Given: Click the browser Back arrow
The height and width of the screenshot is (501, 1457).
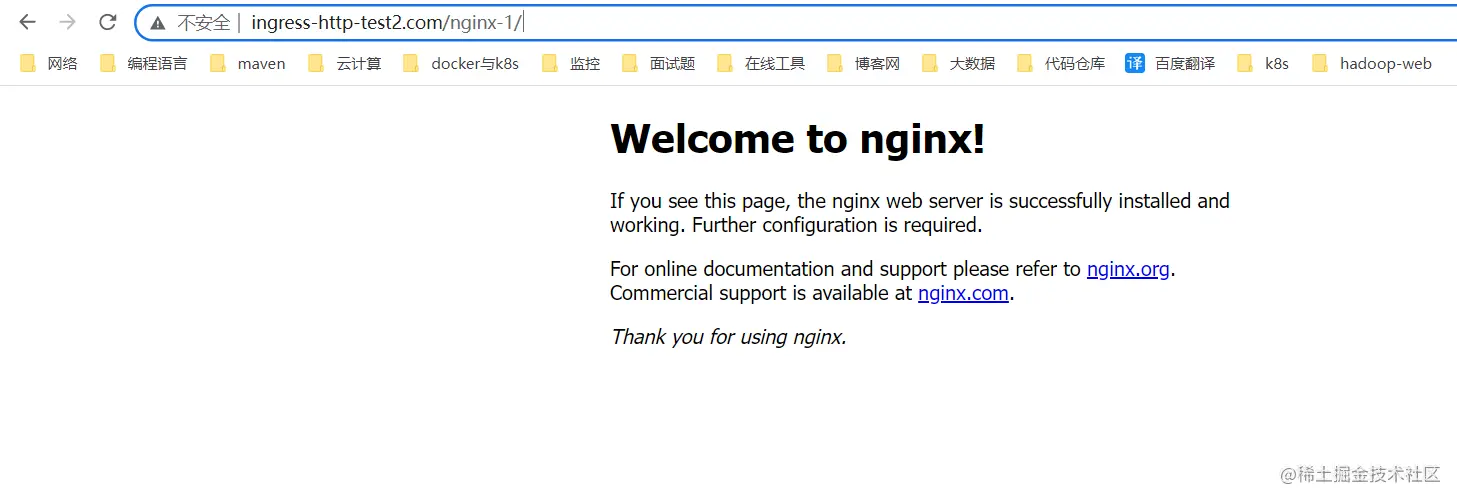Looking at the screenshot, I should pyautogui.click(x=27, y=22).
